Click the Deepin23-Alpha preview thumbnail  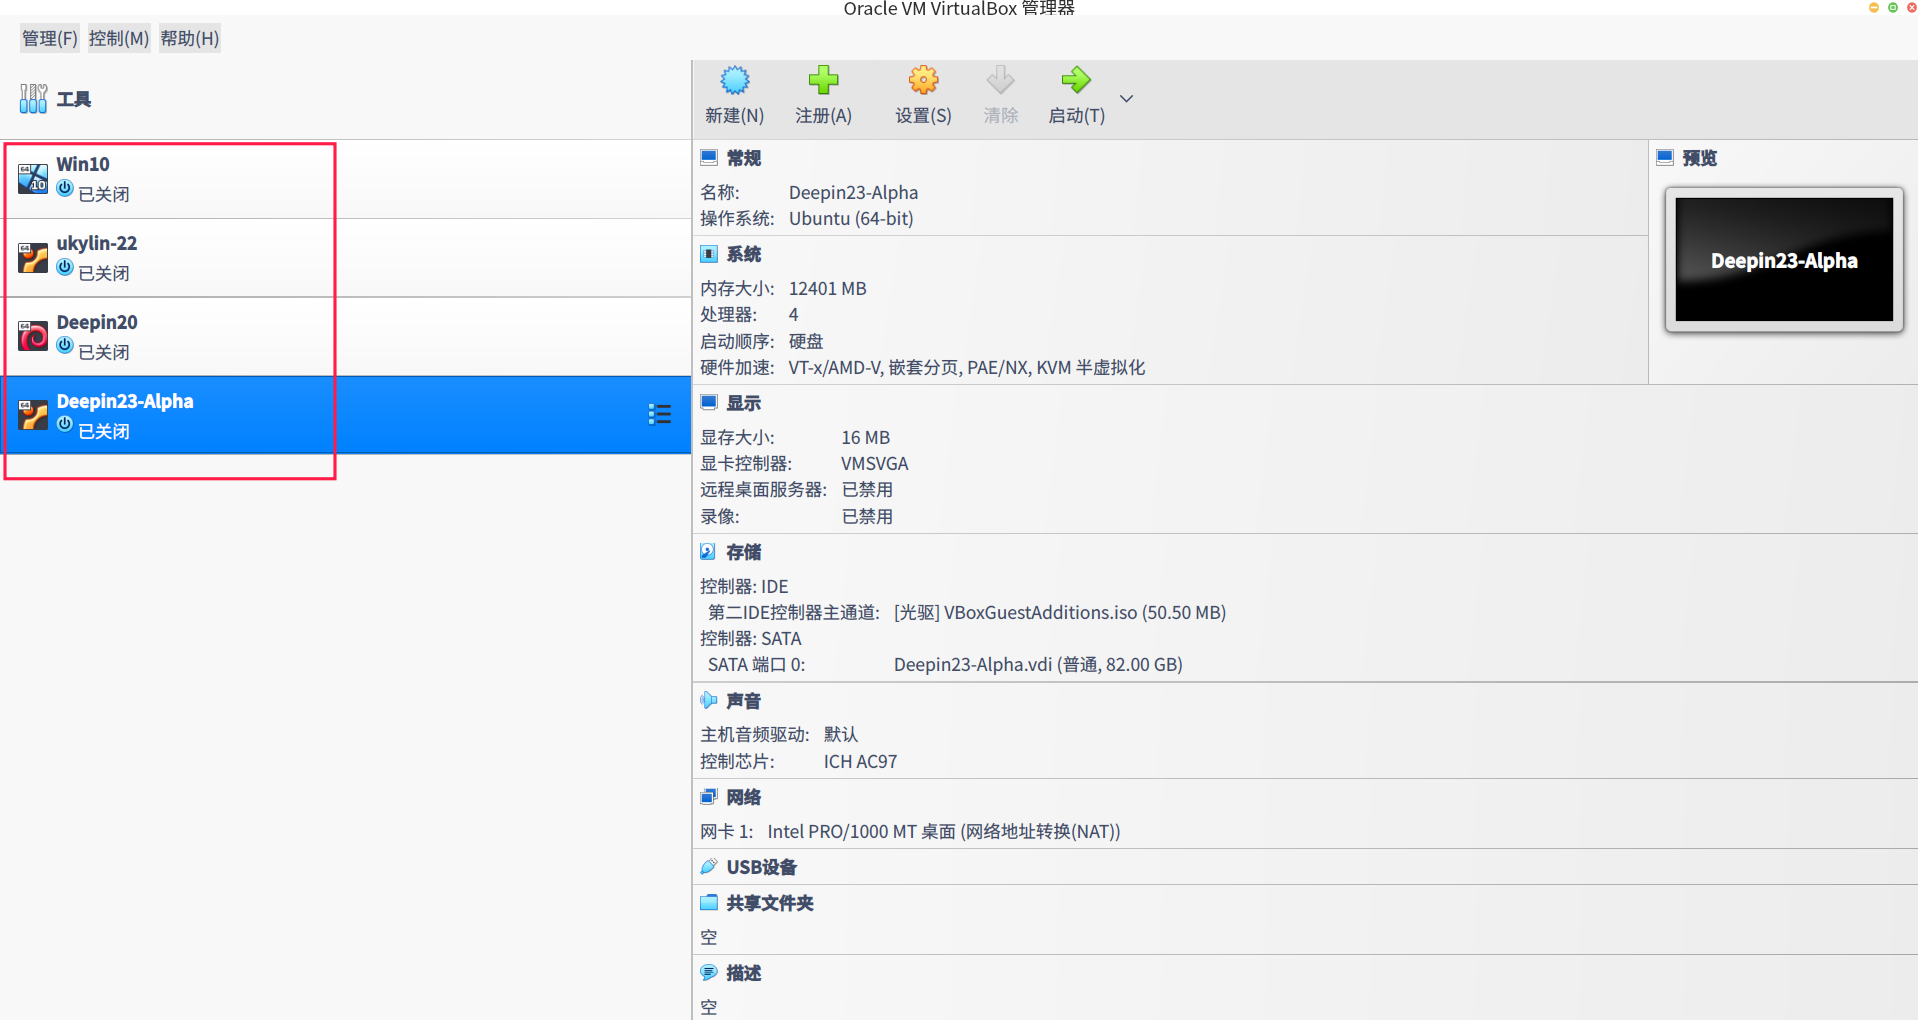[x=1784, y=259]
